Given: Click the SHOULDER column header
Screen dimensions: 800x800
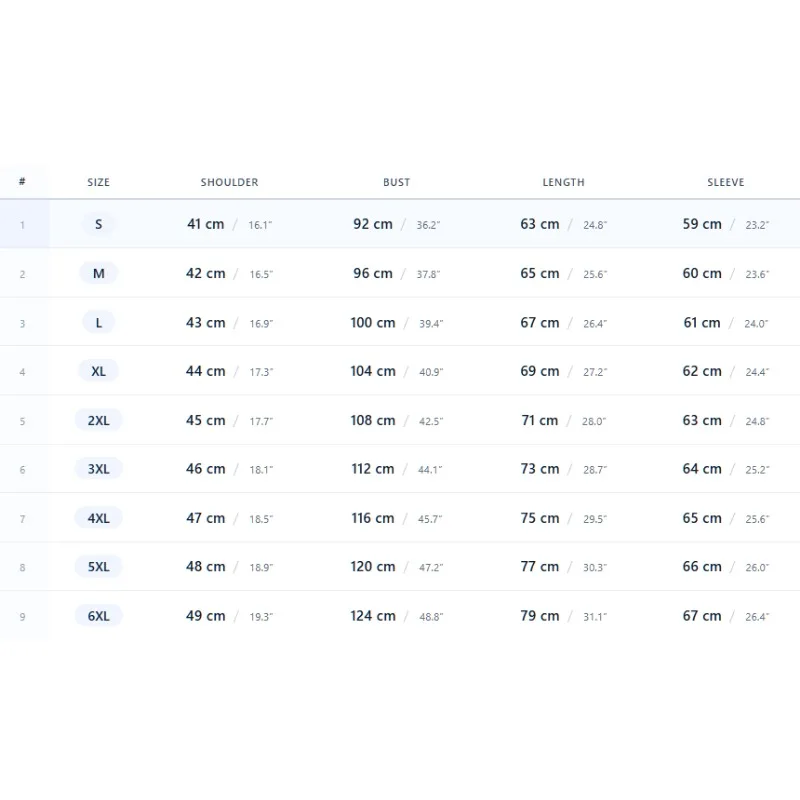Looking at the screenshot, I should pos(230,182).
